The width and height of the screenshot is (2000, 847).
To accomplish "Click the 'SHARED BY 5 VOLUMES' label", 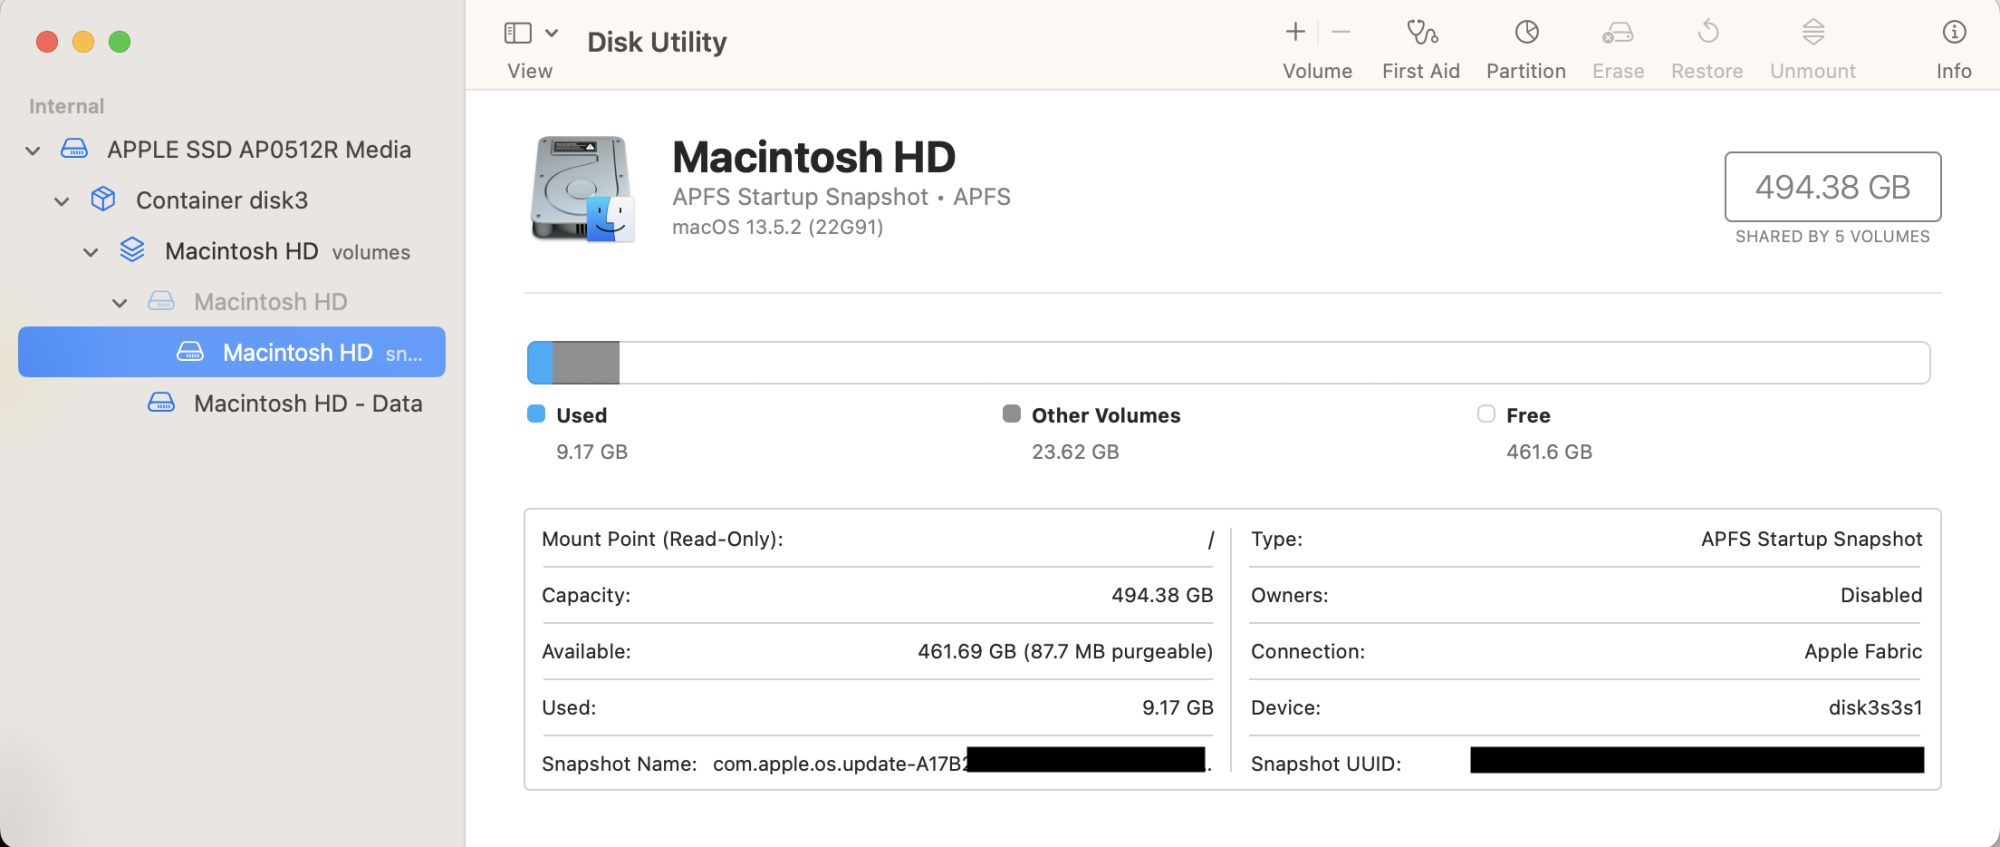I will point(1833,237).
